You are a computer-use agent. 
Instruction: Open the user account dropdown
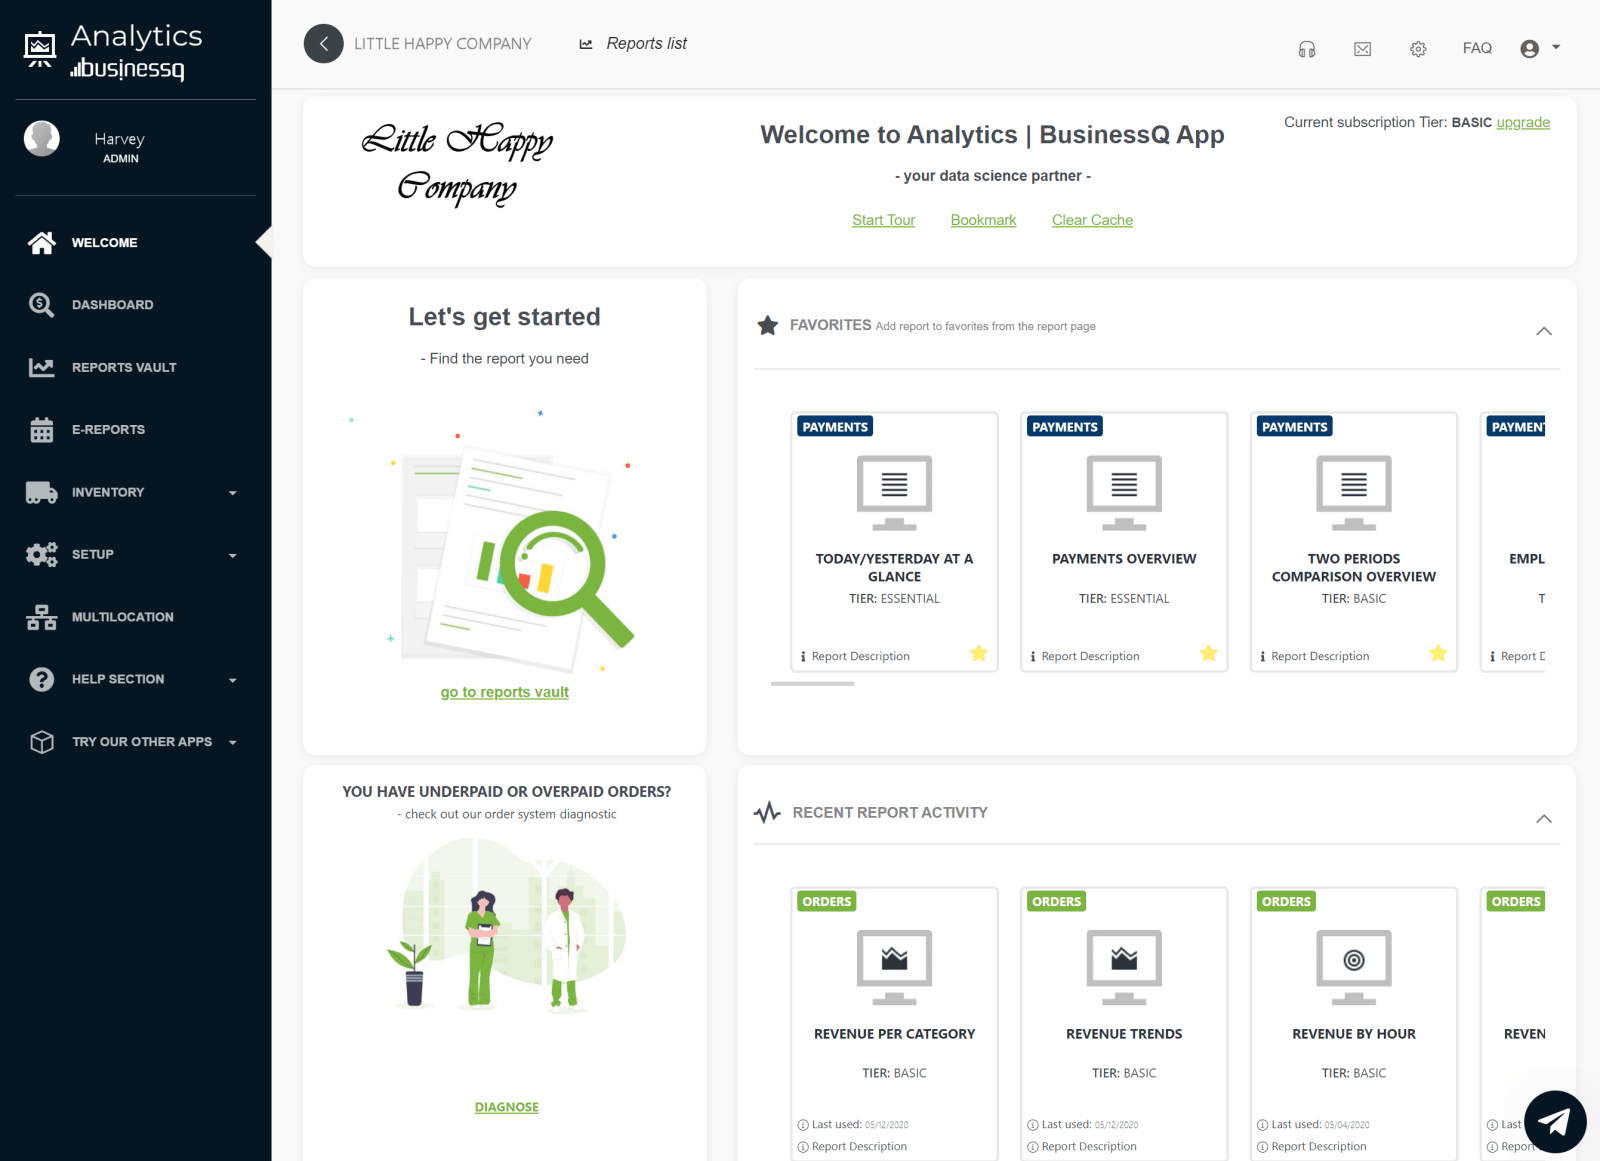click(x=1540, y=47)
